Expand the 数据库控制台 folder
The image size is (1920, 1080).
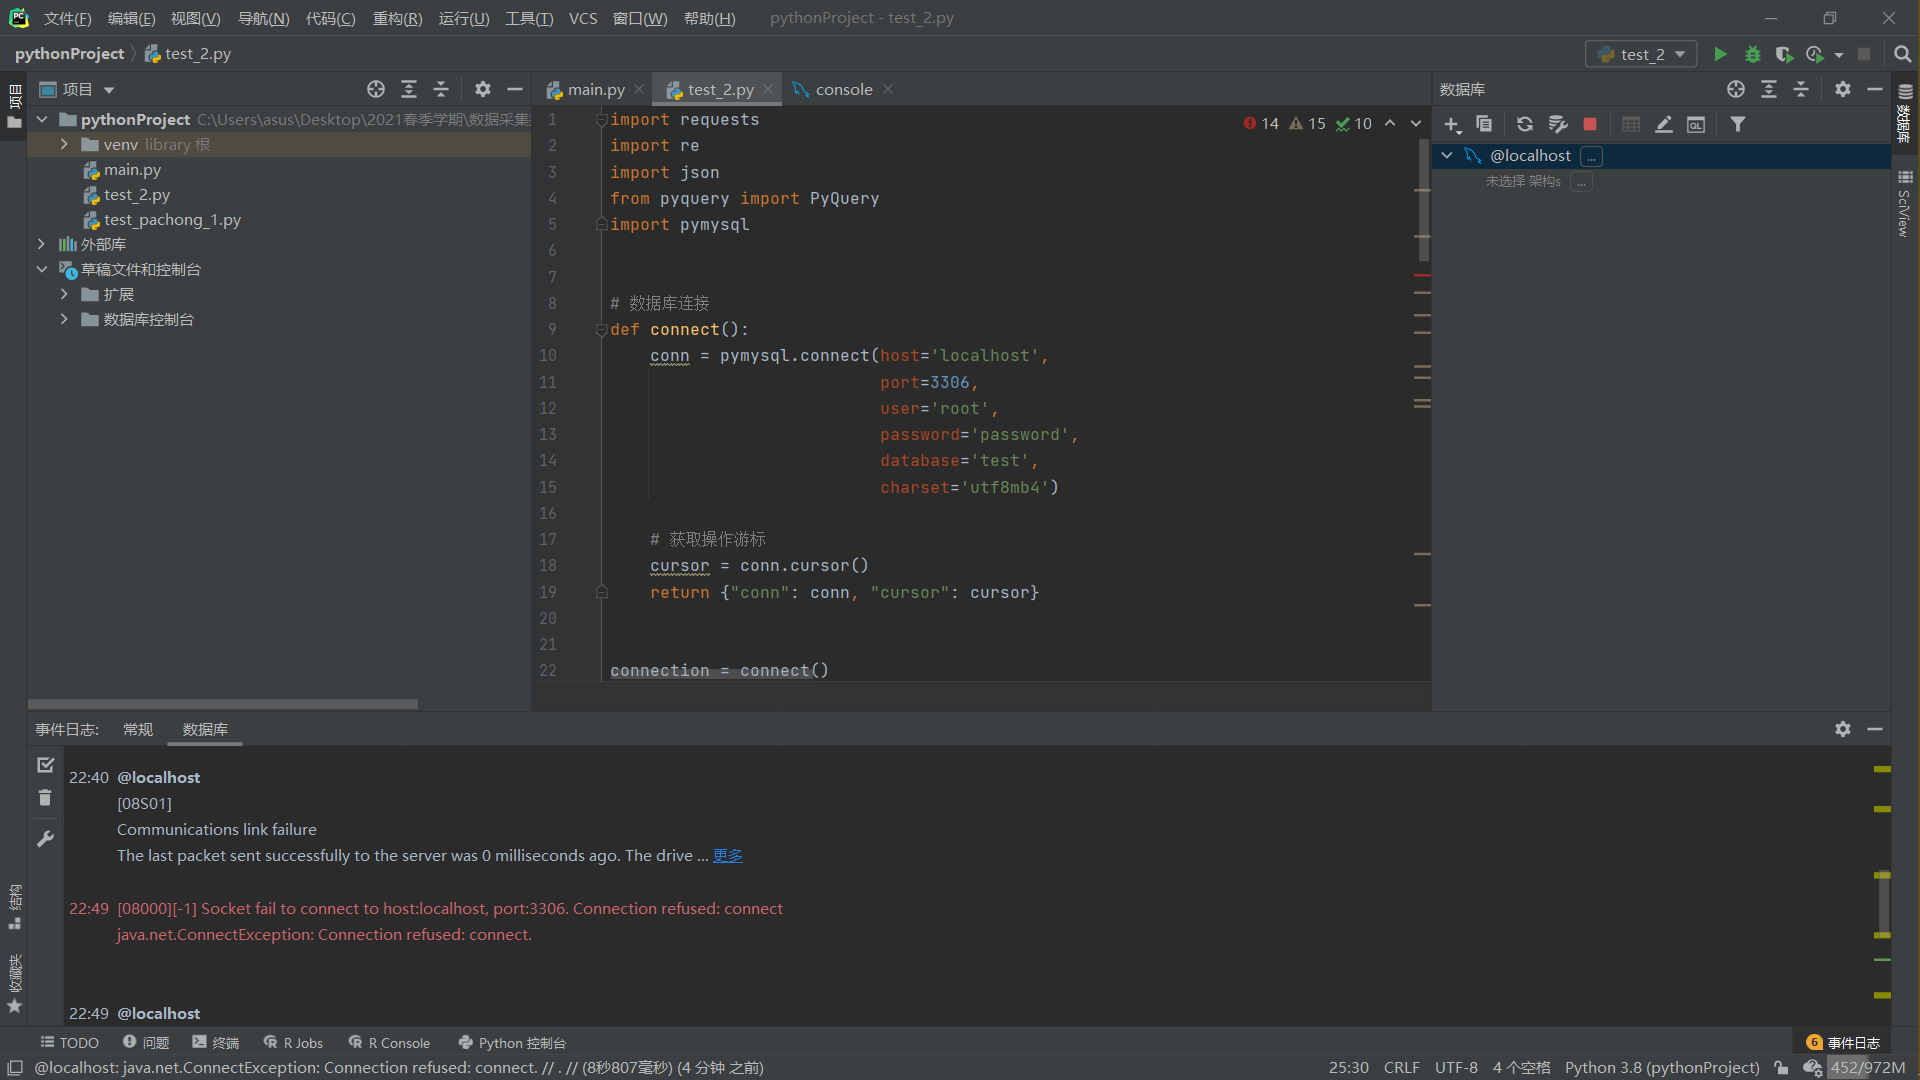(x=64, y=319)
